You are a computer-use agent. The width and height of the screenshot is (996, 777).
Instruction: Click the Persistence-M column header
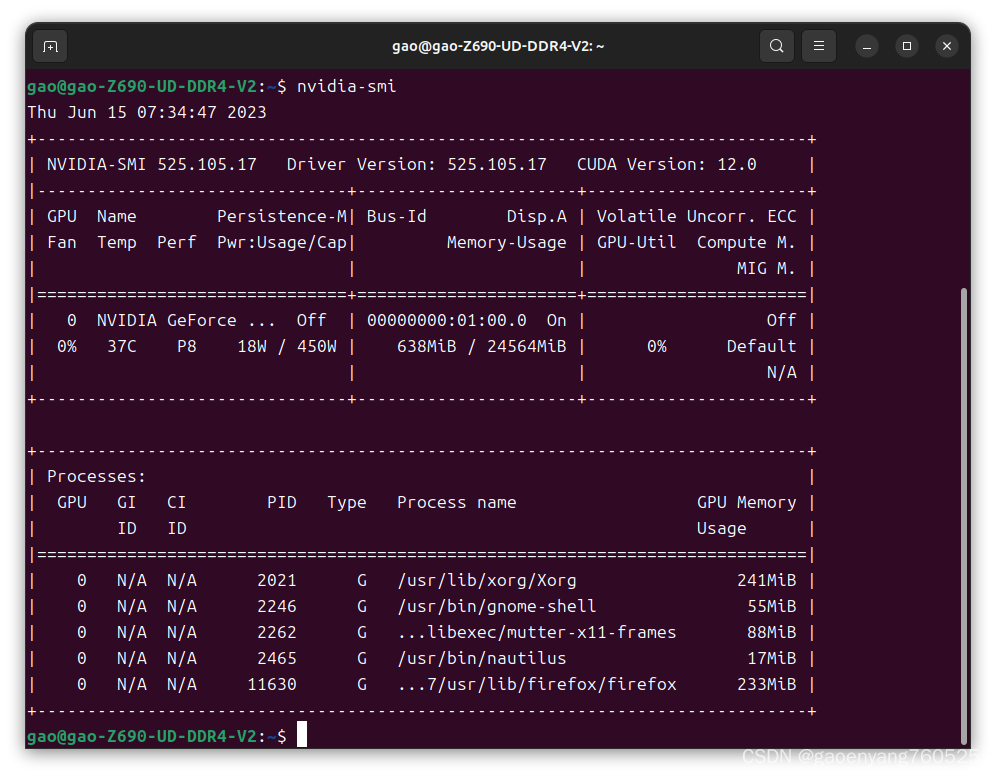[x=282, y=217]
